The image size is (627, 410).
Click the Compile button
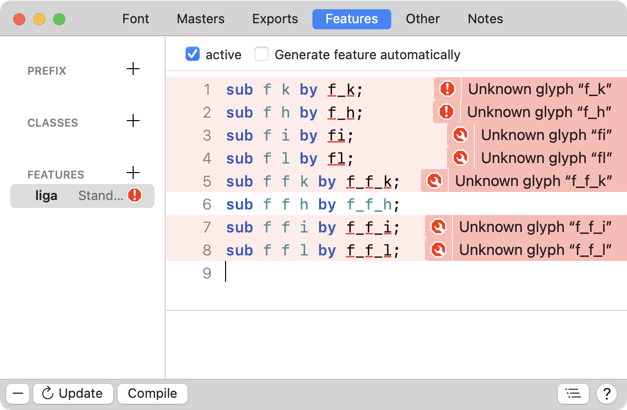152,394
